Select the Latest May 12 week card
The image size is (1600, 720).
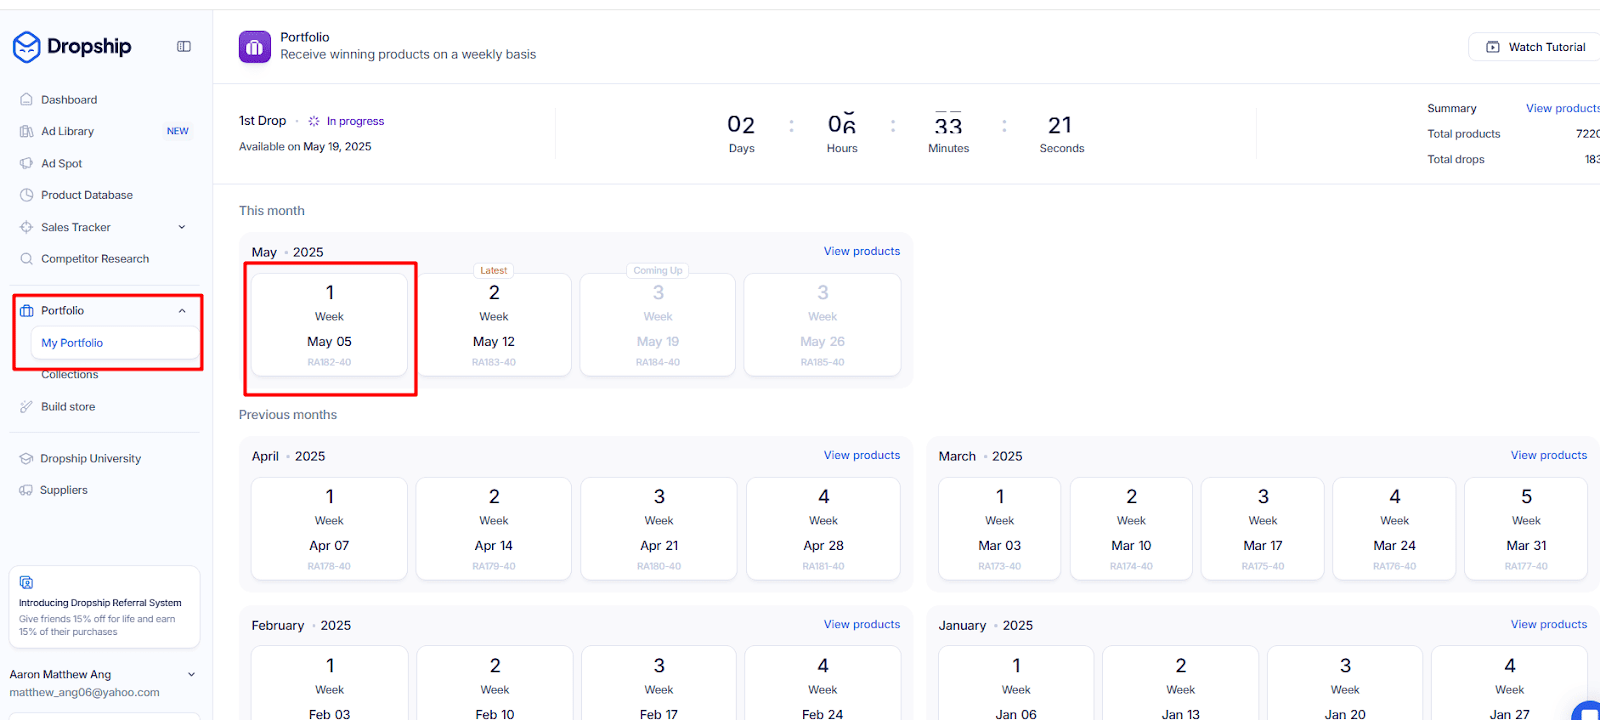click(494, 325)
